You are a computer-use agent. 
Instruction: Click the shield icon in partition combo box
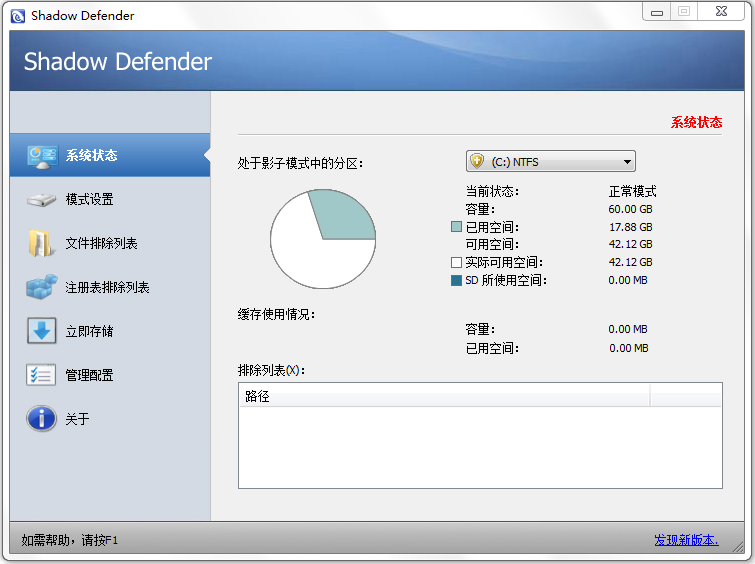(477, 161)
